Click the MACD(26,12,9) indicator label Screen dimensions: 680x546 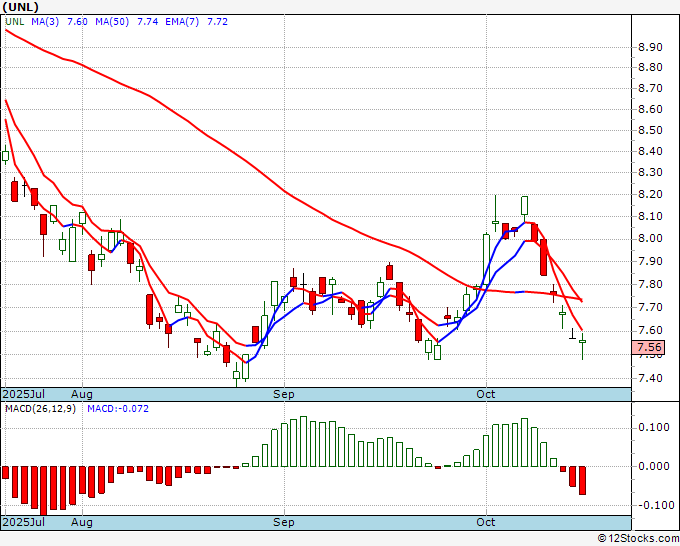click(40, 409)
